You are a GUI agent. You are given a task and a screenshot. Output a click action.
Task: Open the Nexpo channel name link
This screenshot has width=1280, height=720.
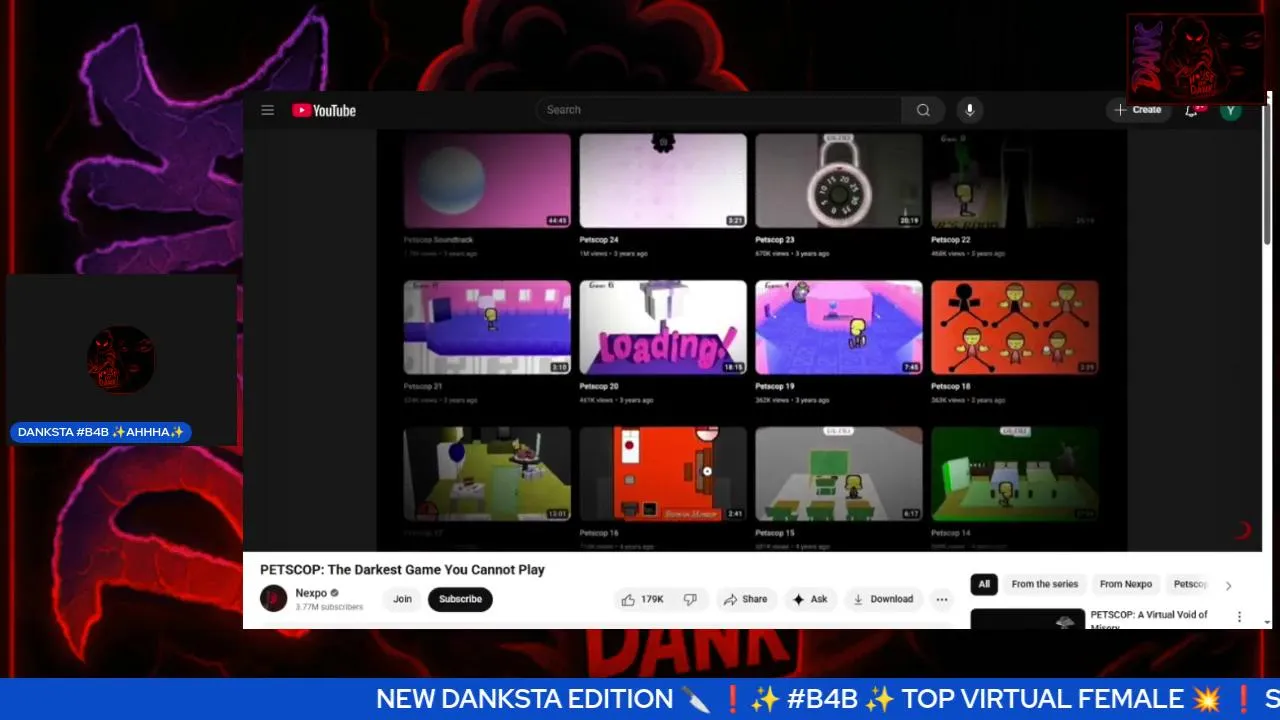(x=311, y=593)
